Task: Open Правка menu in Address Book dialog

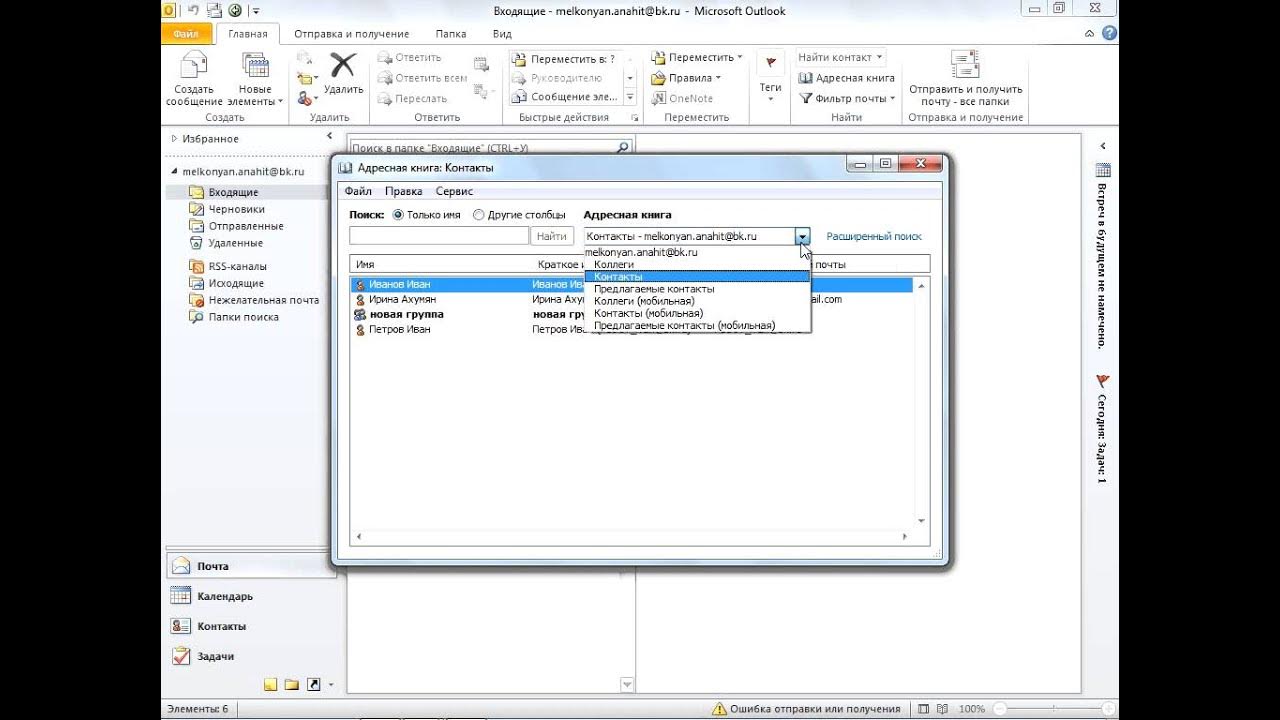Action: point(404,191)
